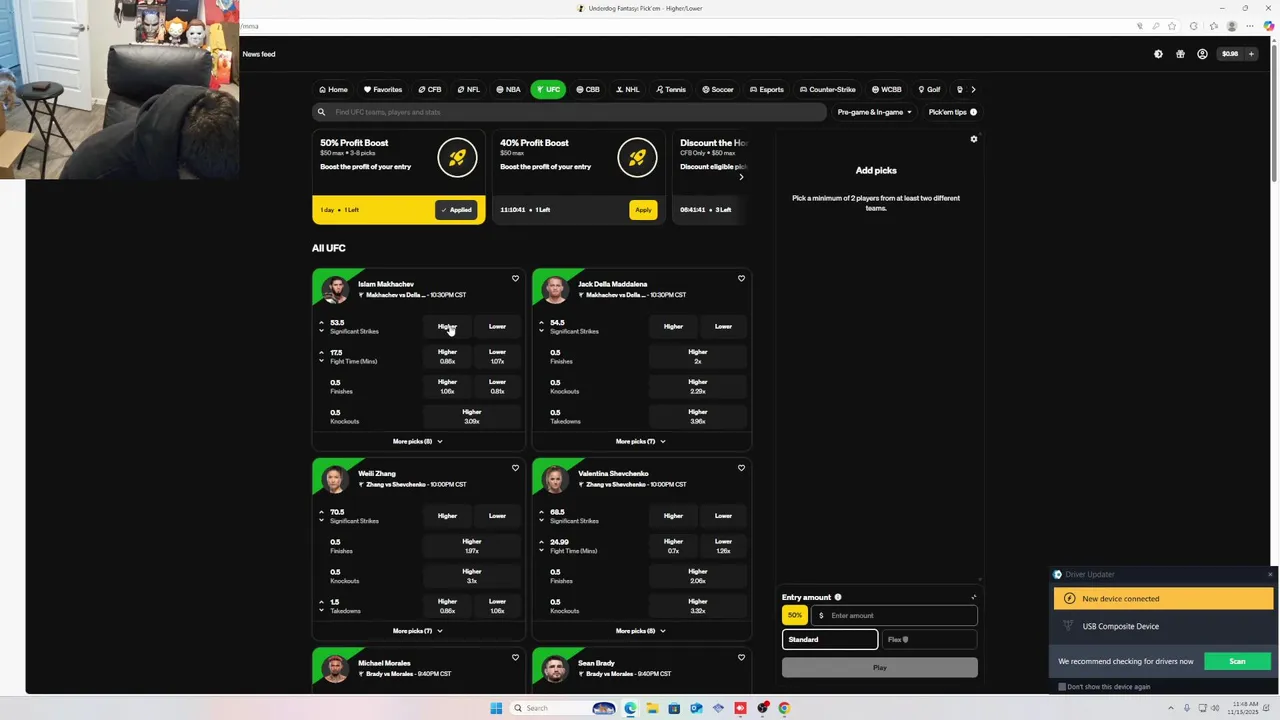1280x720 pixels.
Task: Click Apply on the 40% Profit Boost
Action: tap(643, 210)
